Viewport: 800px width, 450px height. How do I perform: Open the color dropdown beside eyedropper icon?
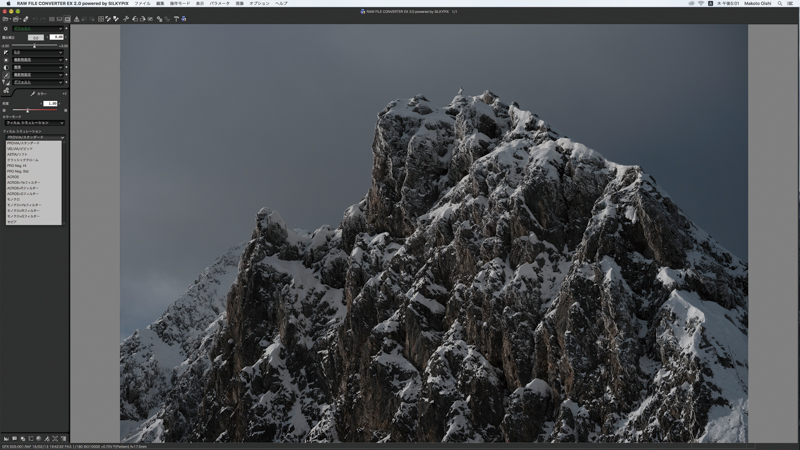38,74
